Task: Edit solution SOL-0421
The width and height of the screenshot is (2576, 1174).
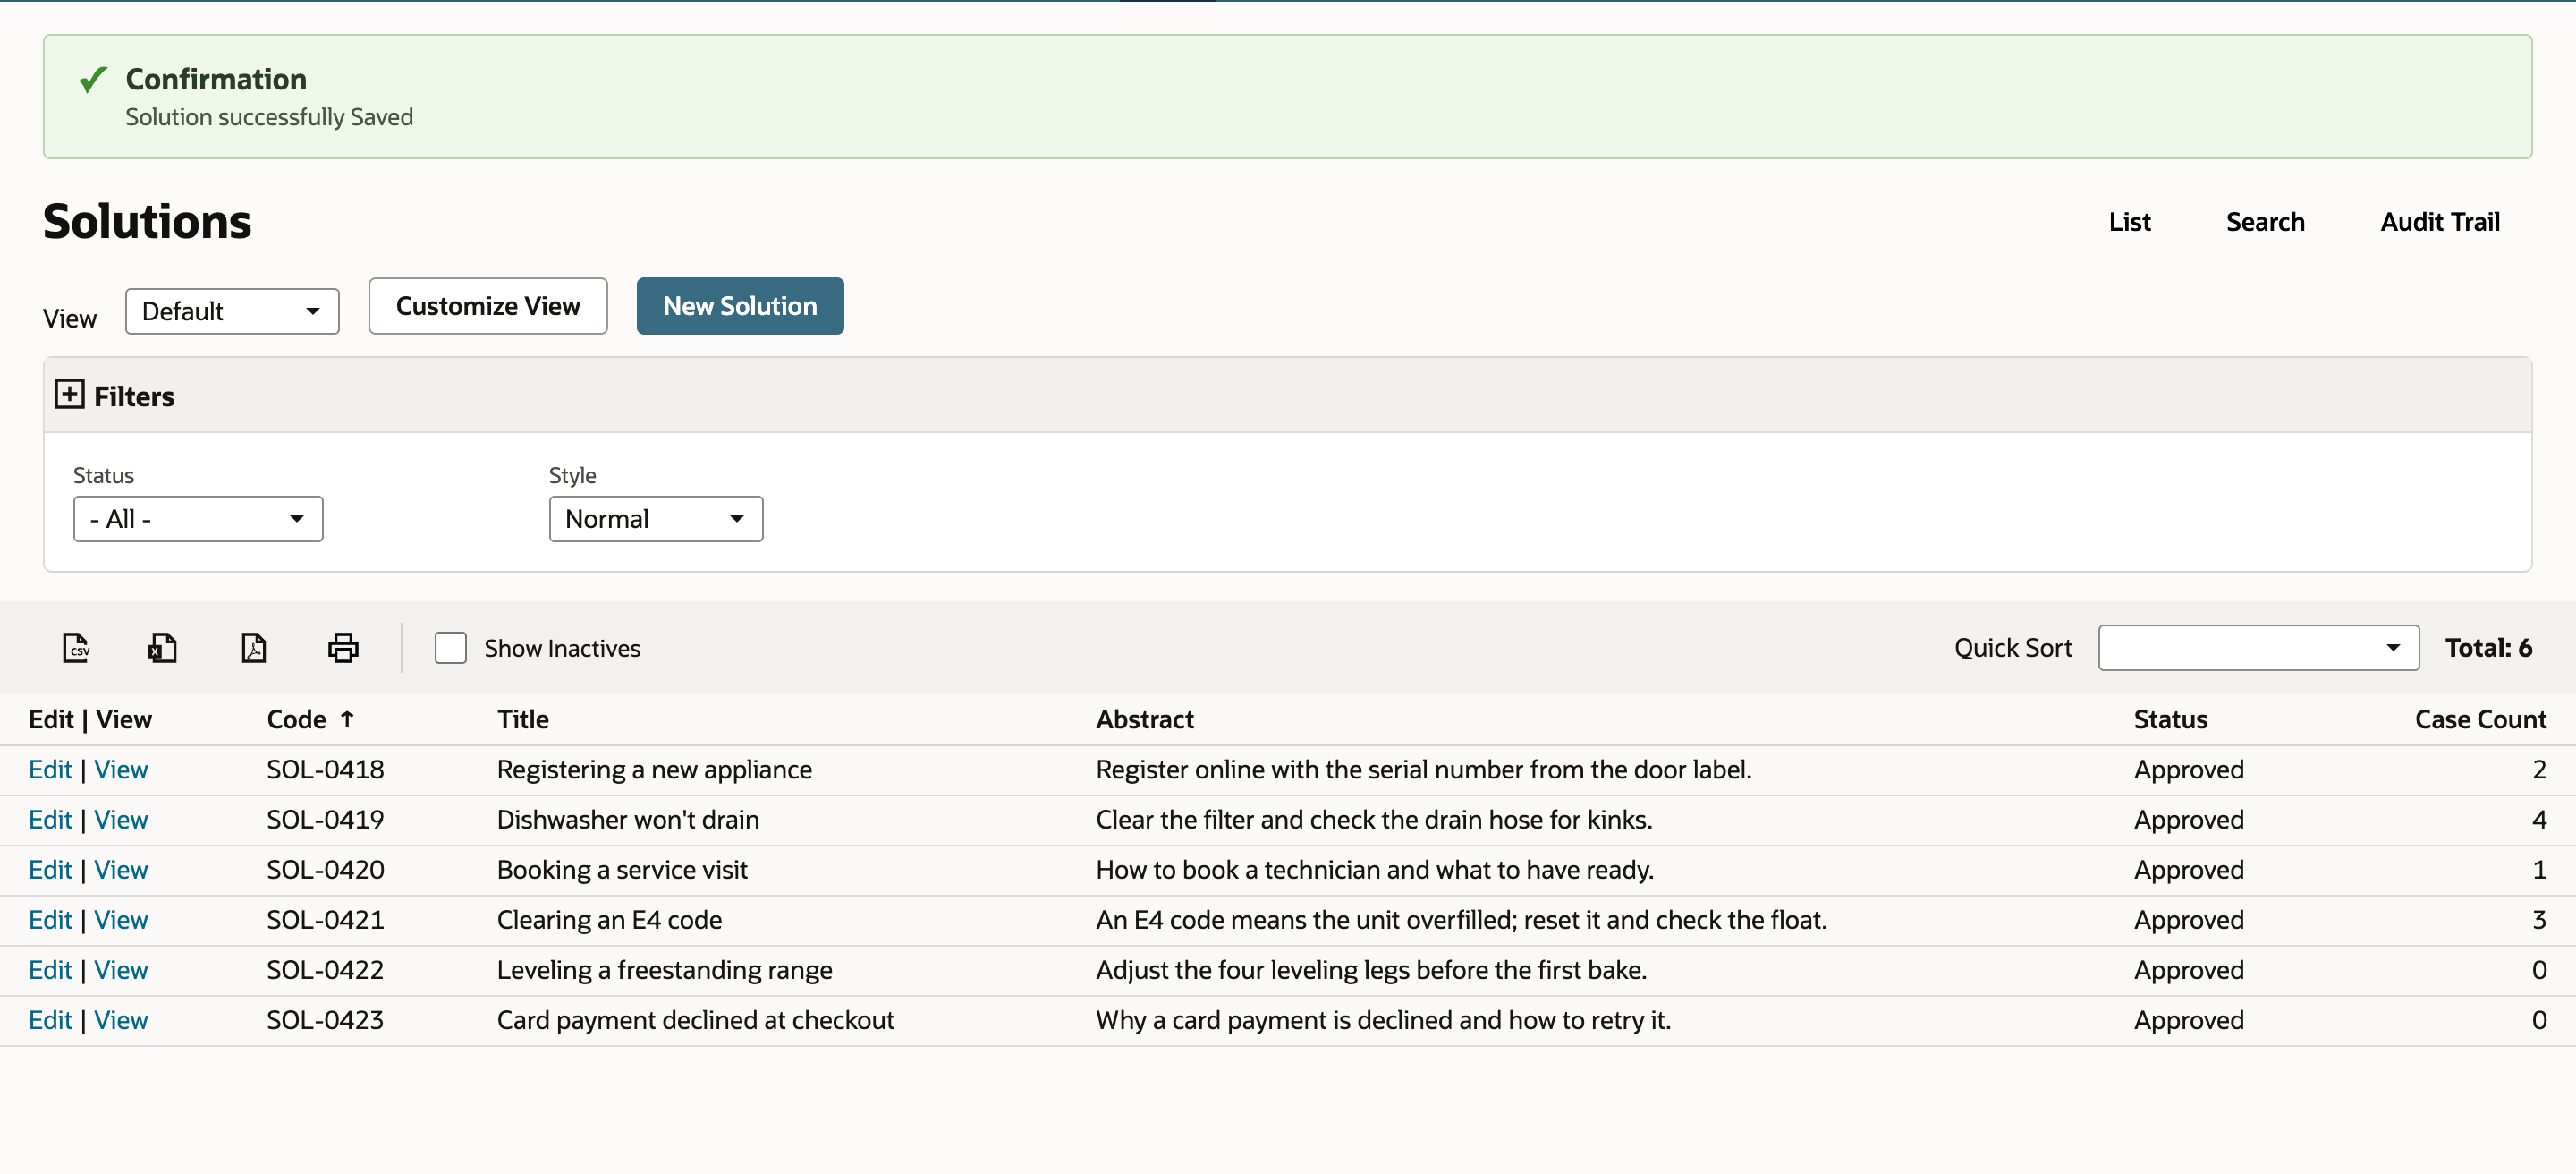Action: click(50, 920)
